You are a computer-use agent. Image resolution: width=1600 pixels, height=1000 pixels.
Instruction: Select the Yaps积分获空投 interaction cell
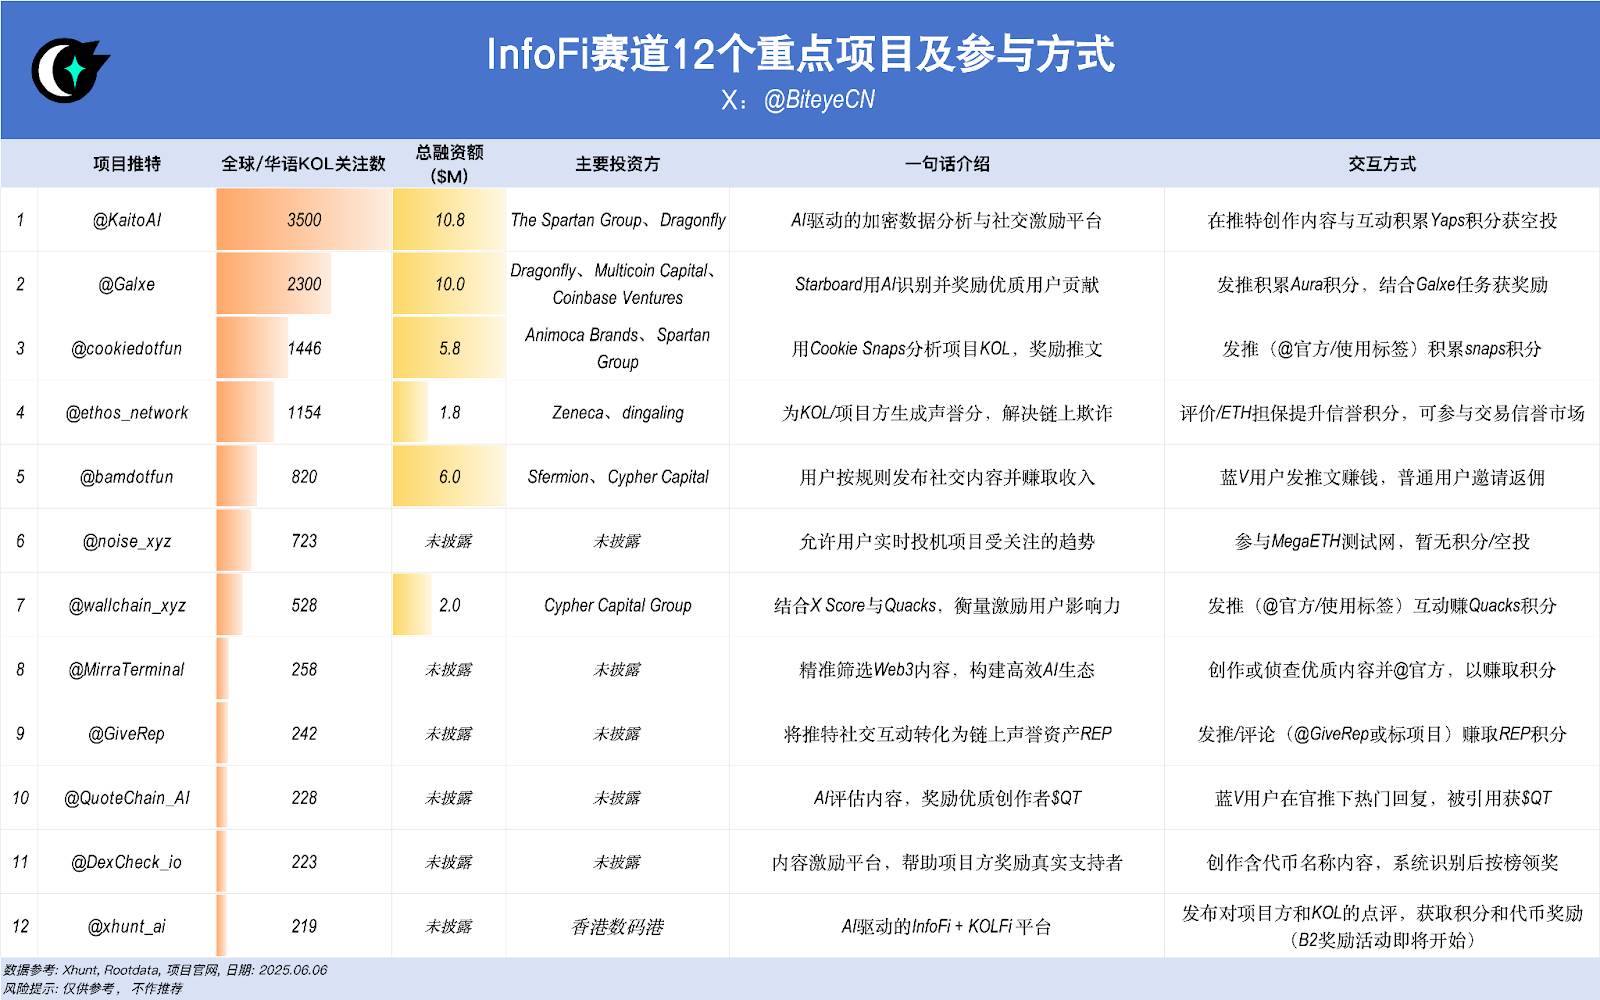coord(1382,220)
